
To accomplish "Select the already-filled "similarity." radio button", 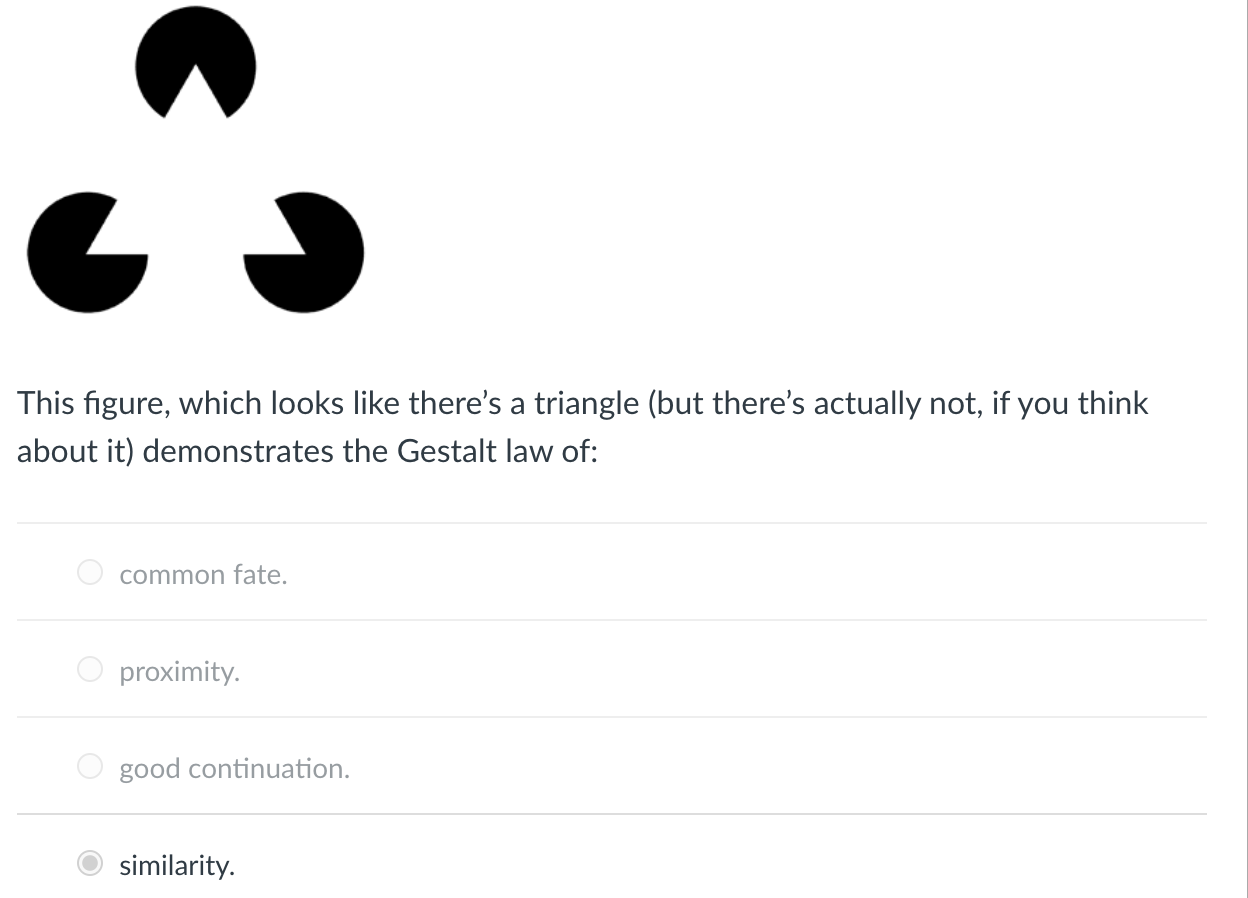I will pyautogui.click(x=90, y=862).
